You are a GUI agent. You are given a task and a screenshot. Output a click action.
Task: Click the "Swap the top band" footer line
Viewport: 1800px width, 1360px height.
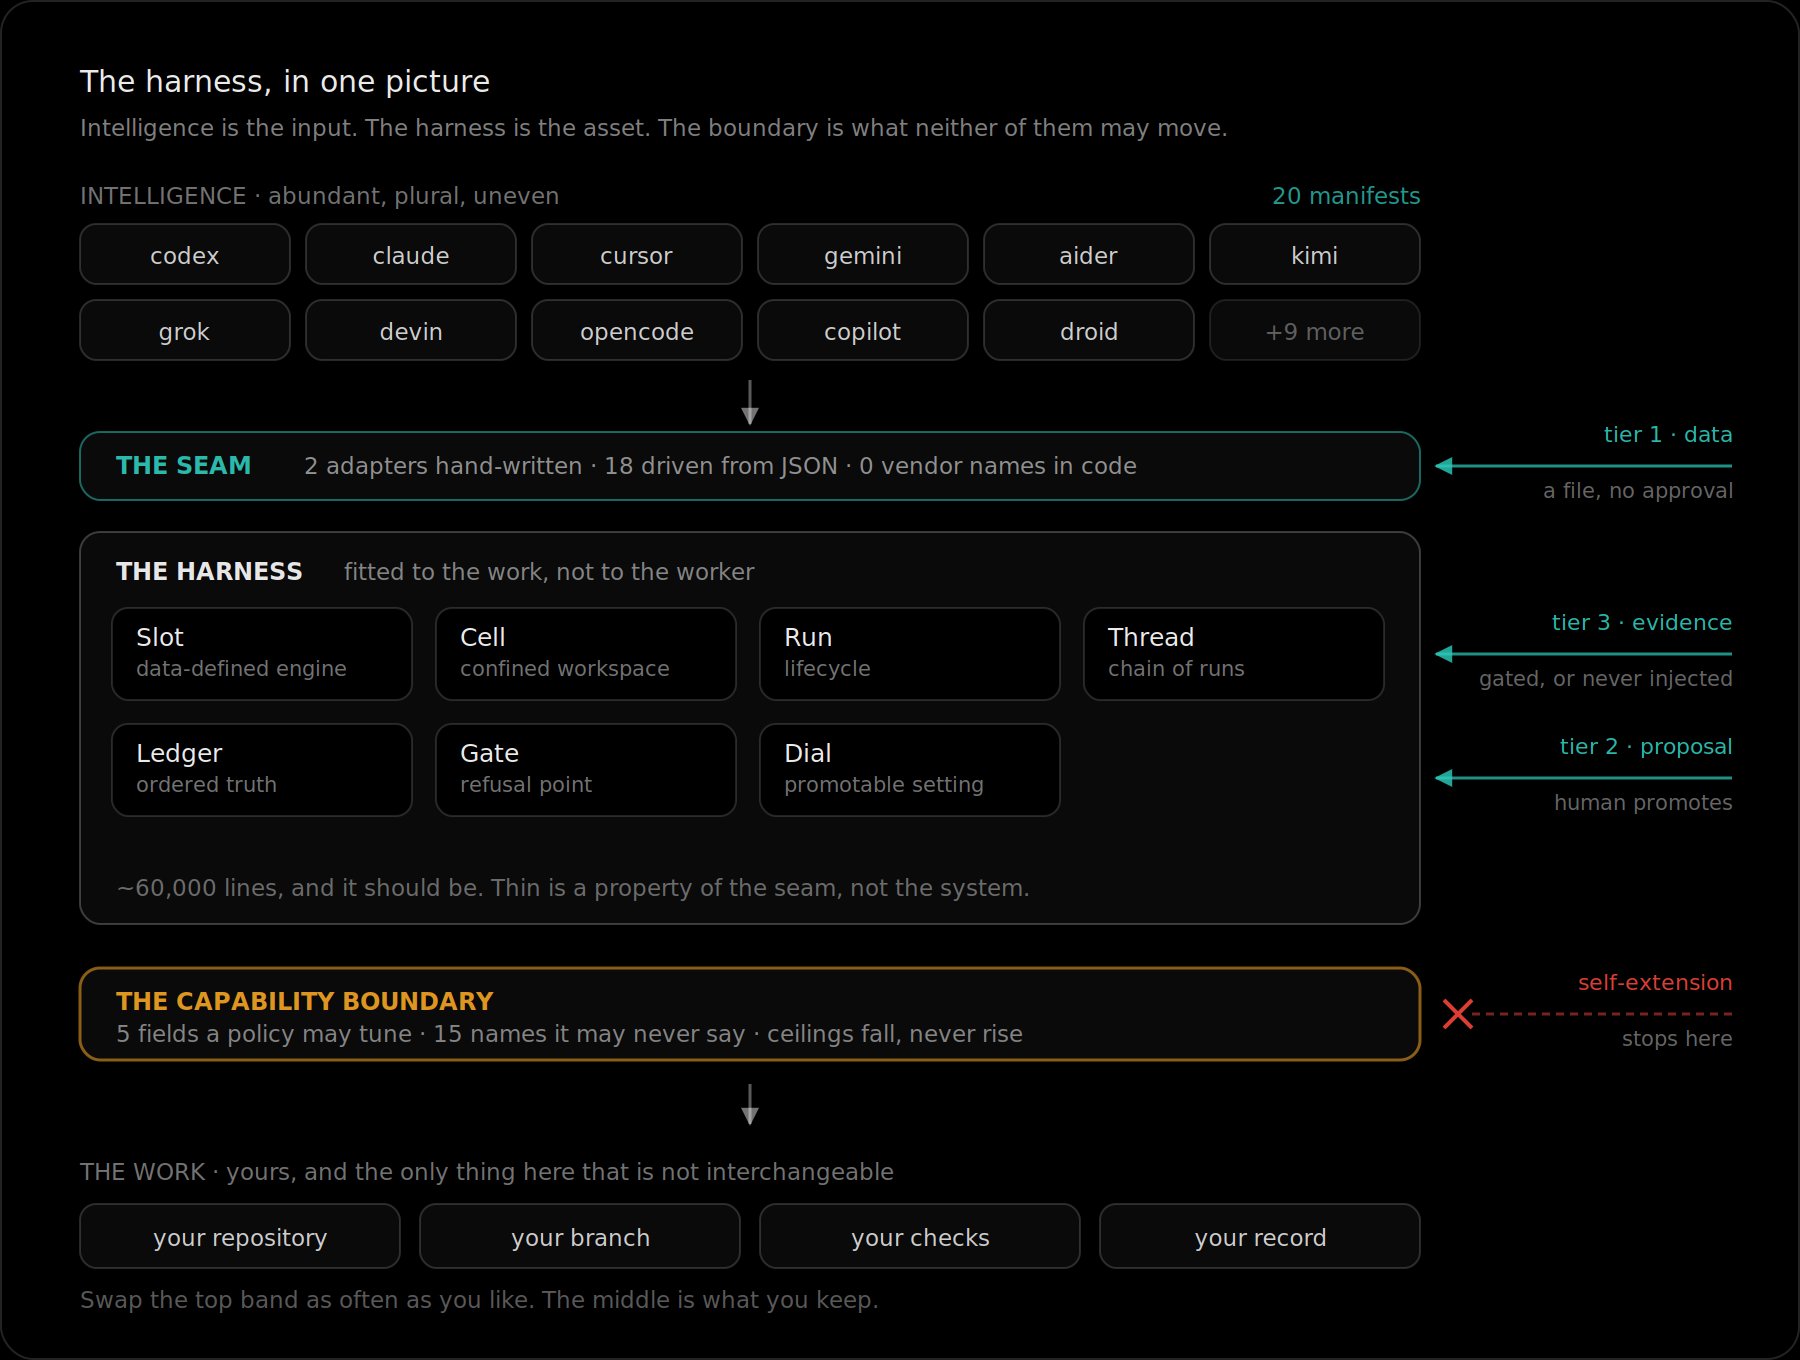pyautogui.click(x=479, y=1300)
